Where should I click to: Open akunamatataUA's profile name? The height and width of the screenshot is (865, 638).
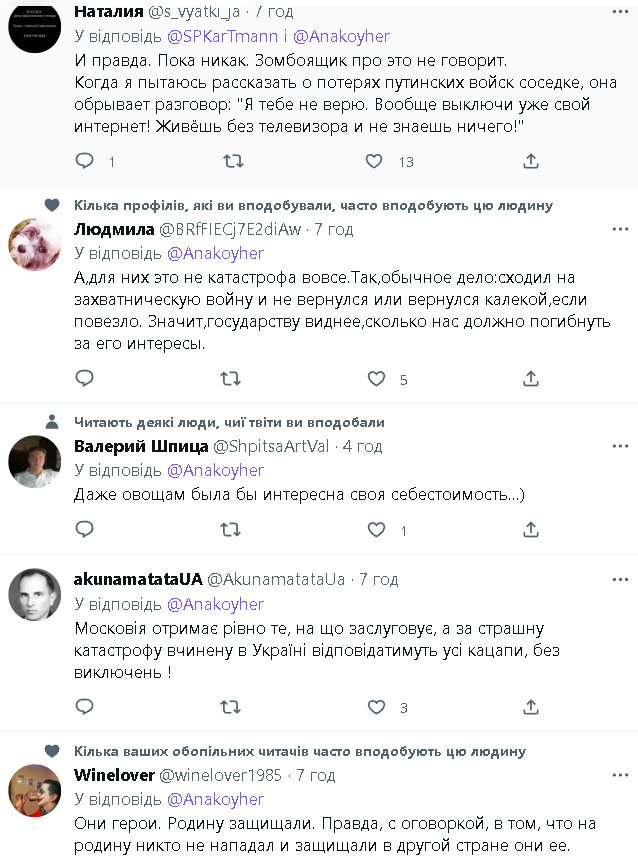point(138,579)
